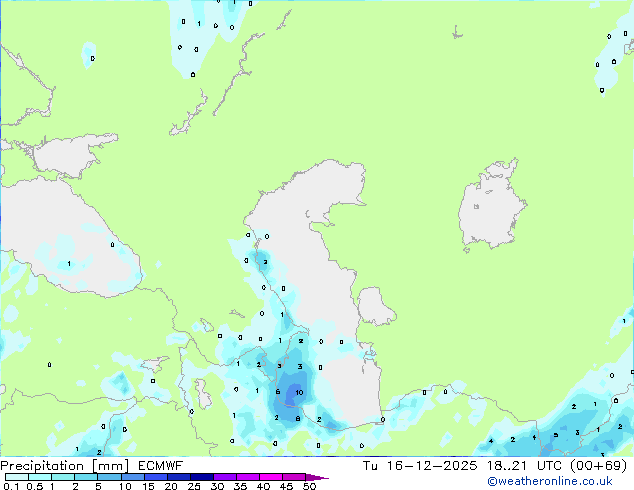
Task: Click the '35' legend scale label
Action: click(x=240, y=486)
